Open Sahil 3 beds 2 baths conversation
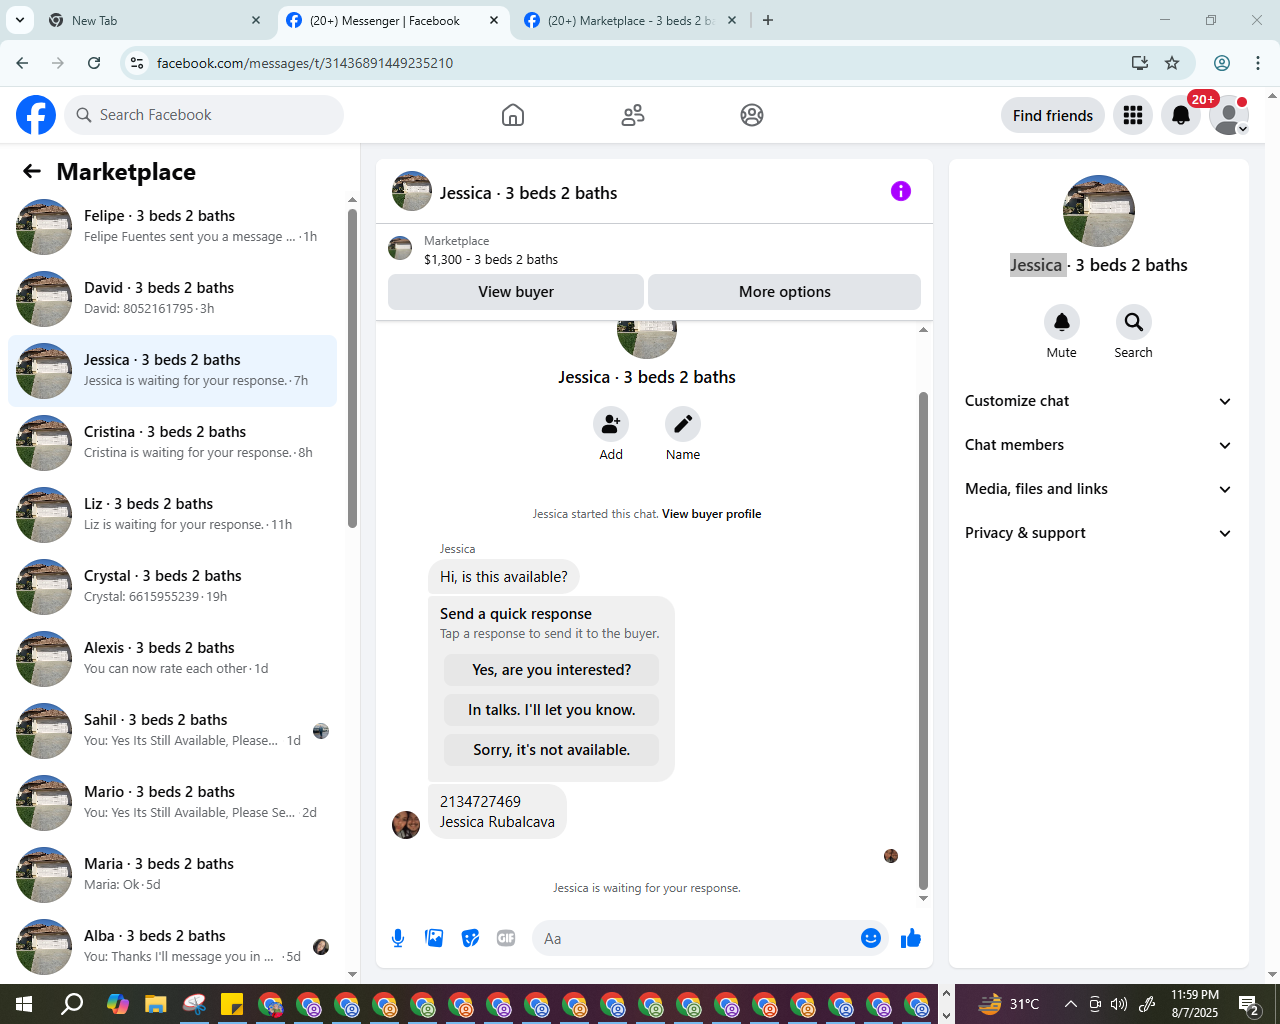 tap(172, 731)
